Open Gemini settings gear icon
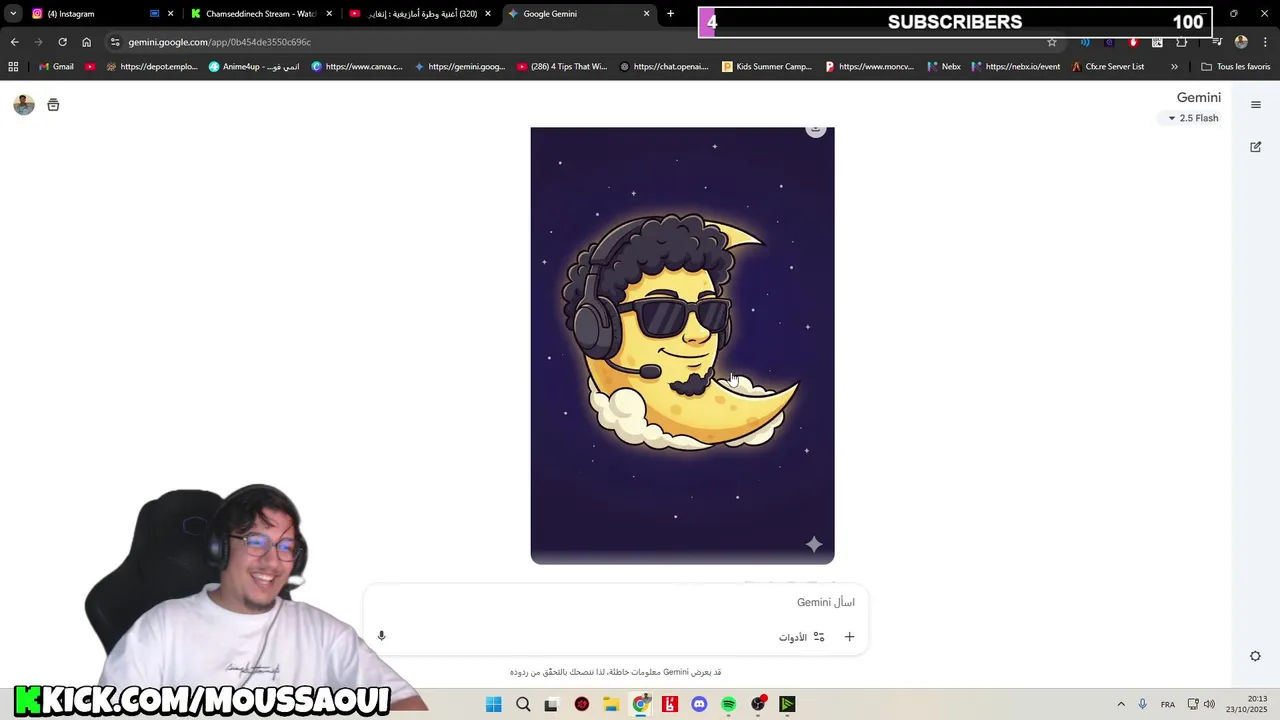The image size is (1280, 720). coord(1255,656)
